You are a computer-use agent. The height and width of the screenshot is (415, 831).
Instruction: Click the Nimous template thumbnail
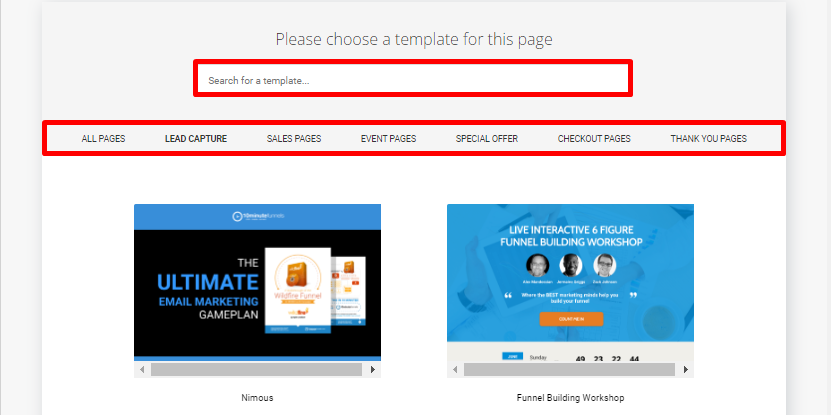(x=258, y=282)
